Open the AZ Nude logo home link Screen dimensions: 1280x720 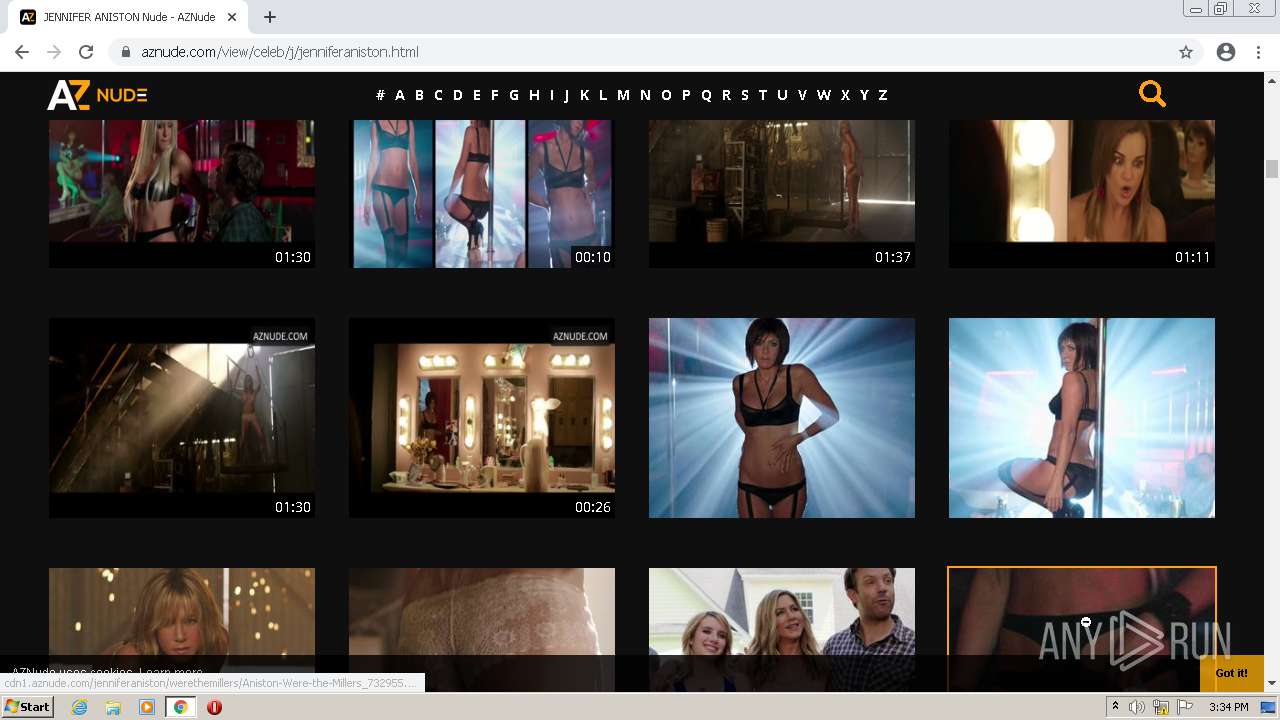pos(97,95)
